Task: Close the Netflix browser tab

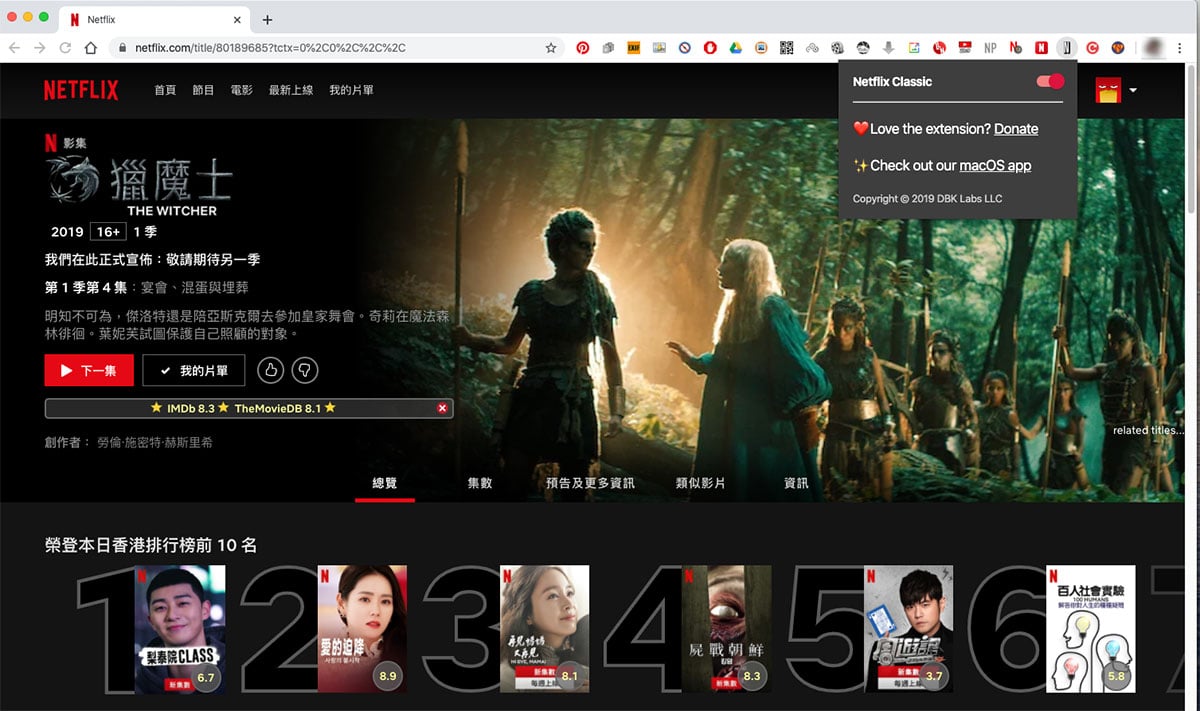Action: coord(238,20)
